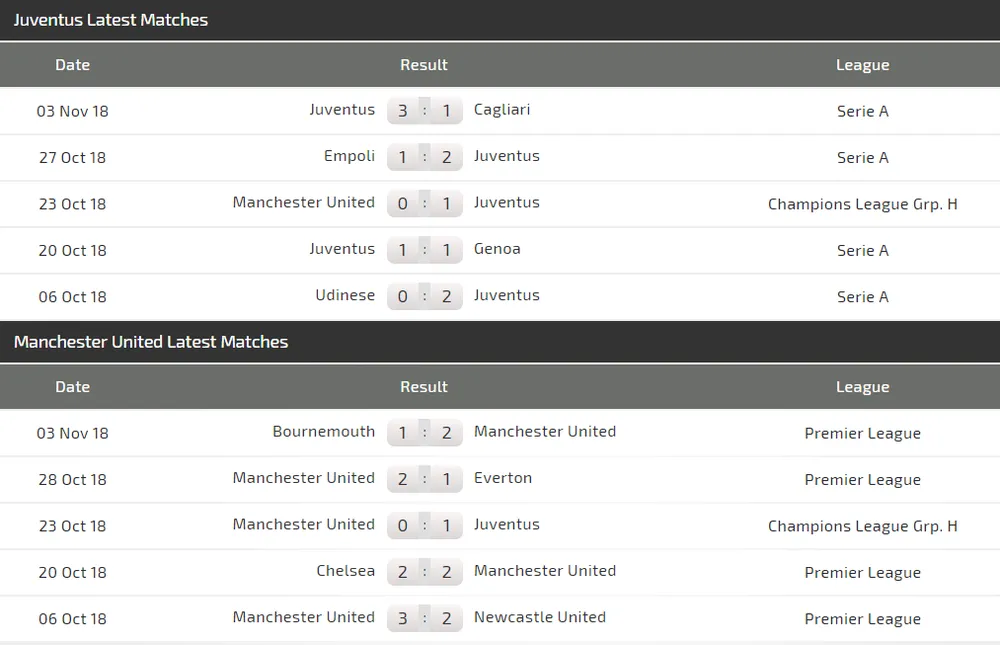Click the 2:2 Chelsea draw score box
The image size is (1000, 645).
(x=424, y=571)
